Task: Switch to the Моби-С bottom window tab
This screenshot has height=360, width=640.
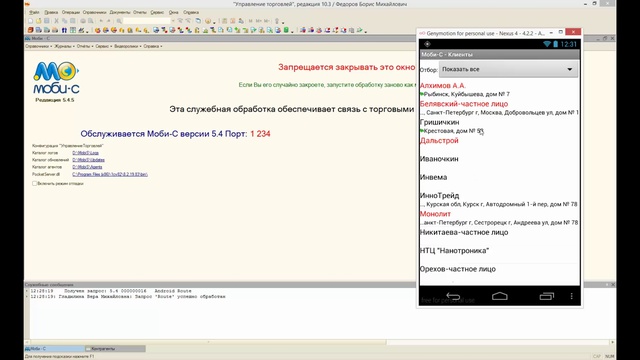Action: click(x=55, y=349)
